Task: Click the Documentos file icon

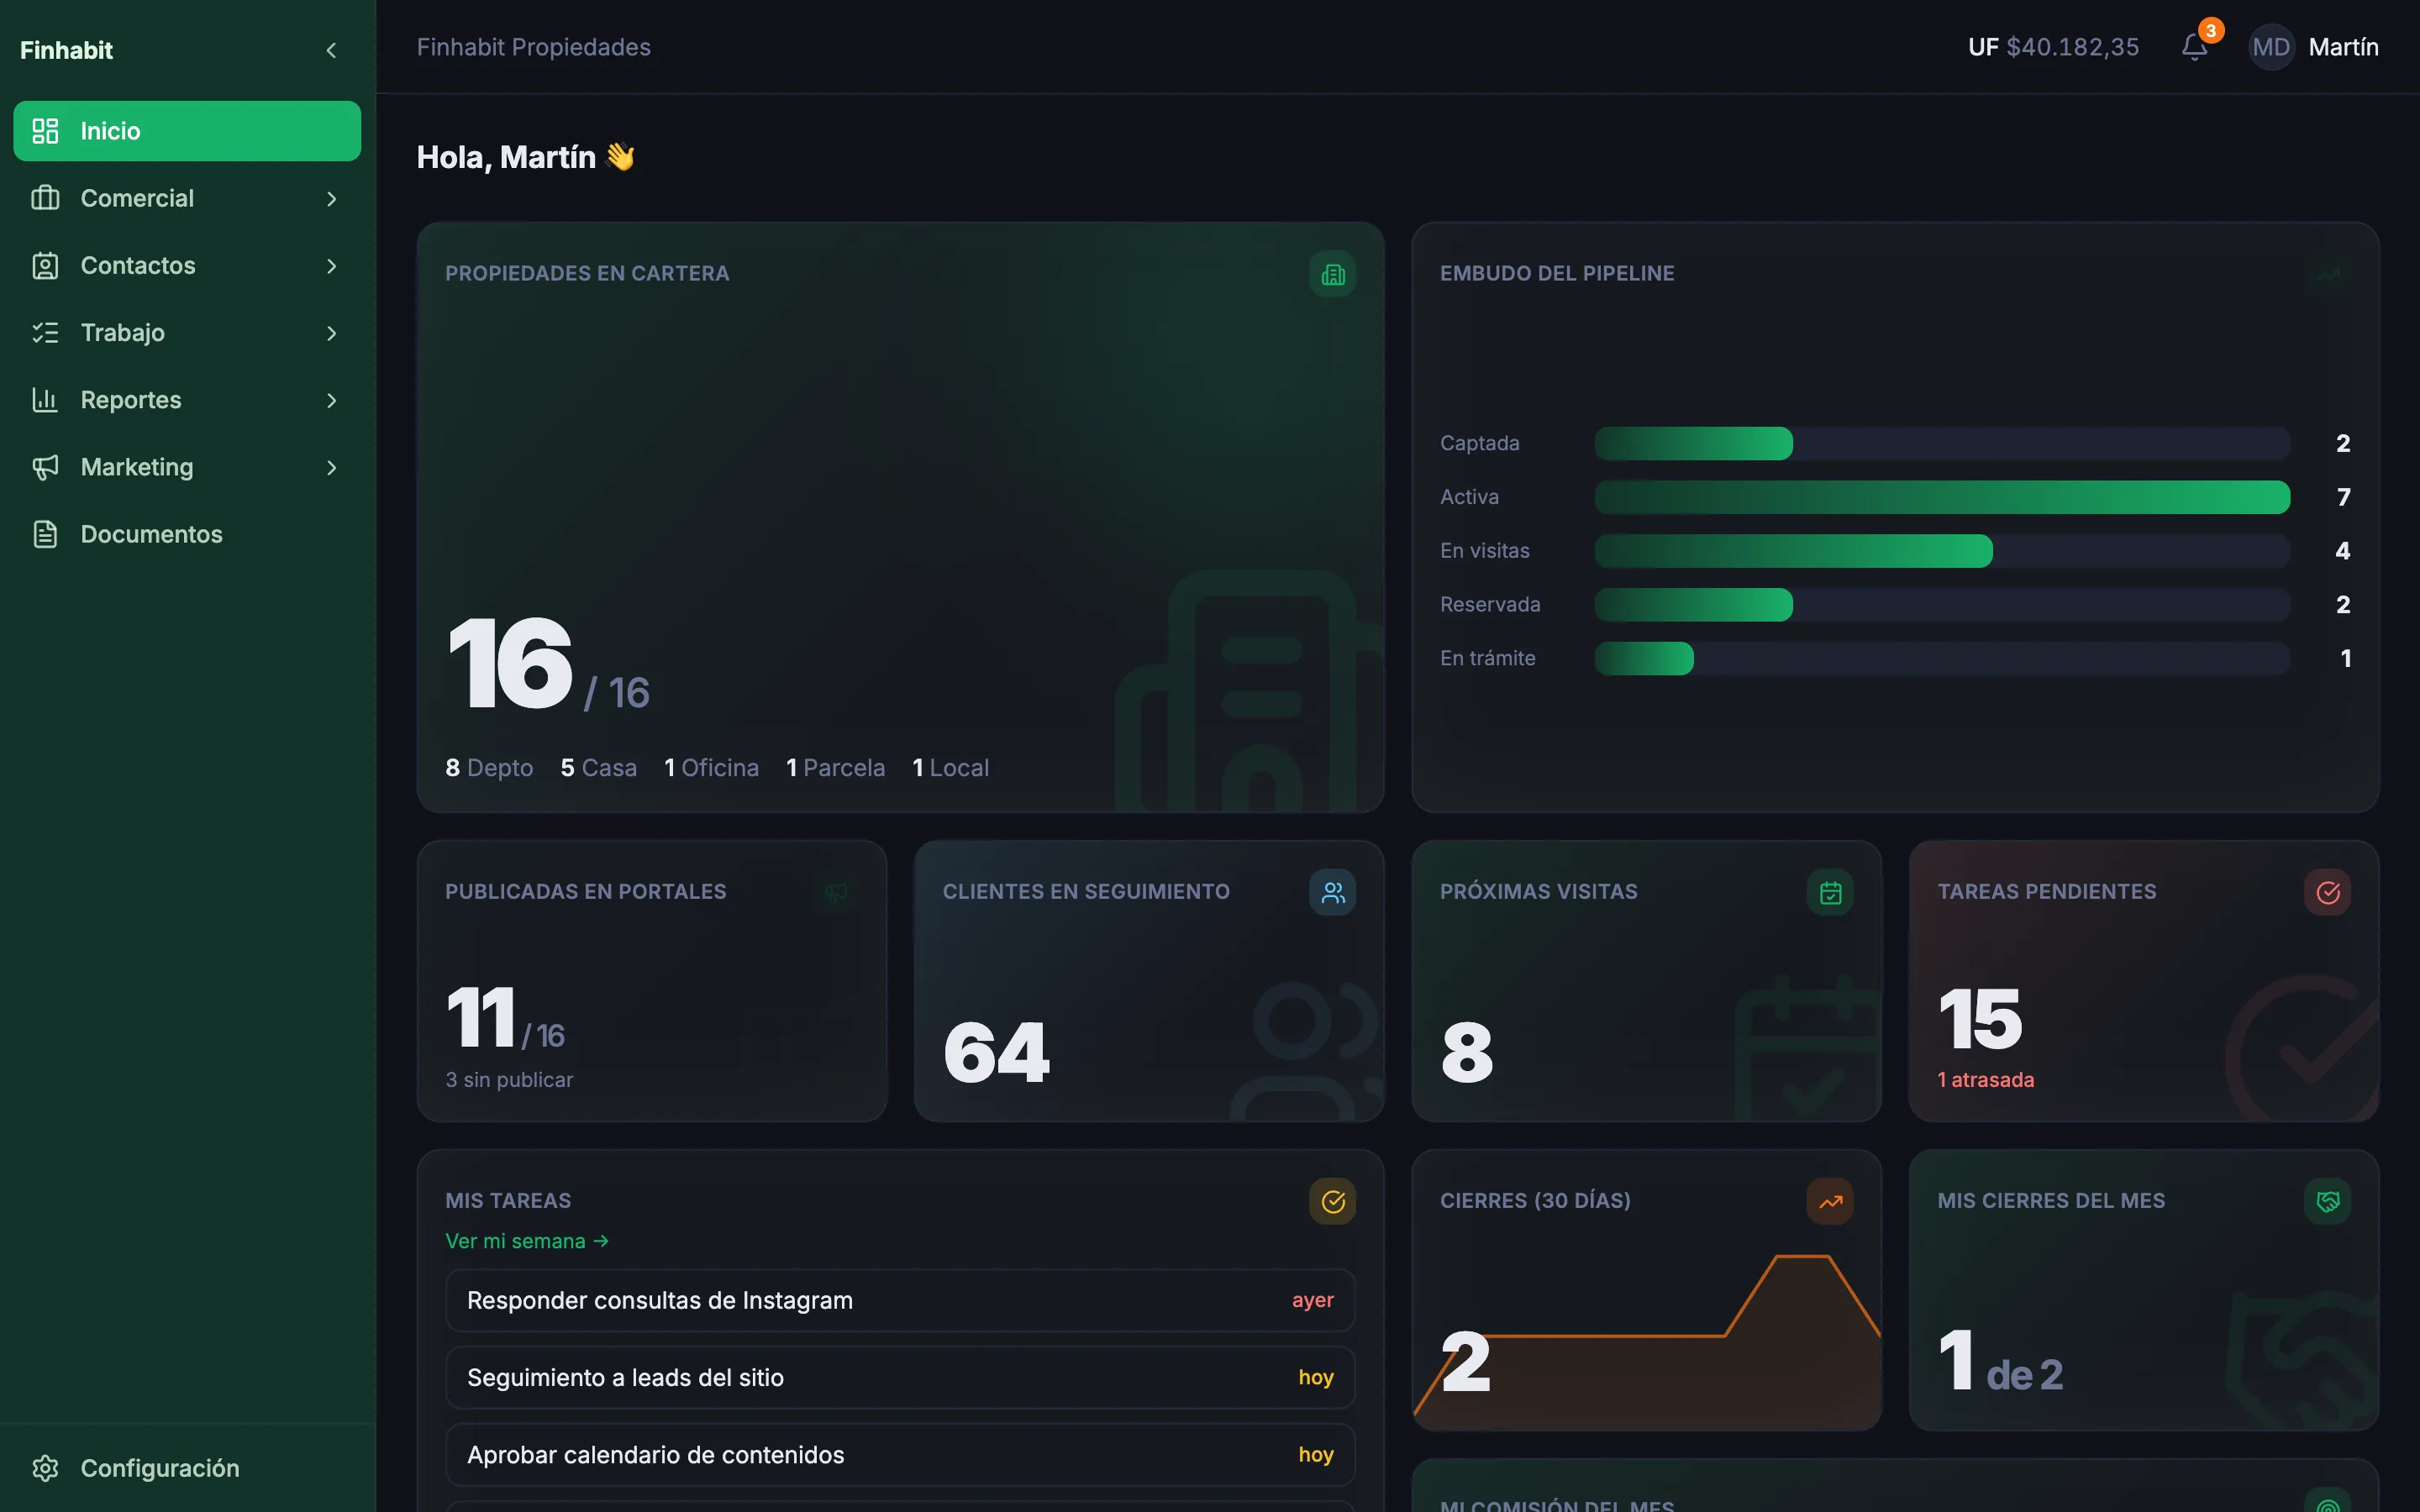Action: pos(45,534)
